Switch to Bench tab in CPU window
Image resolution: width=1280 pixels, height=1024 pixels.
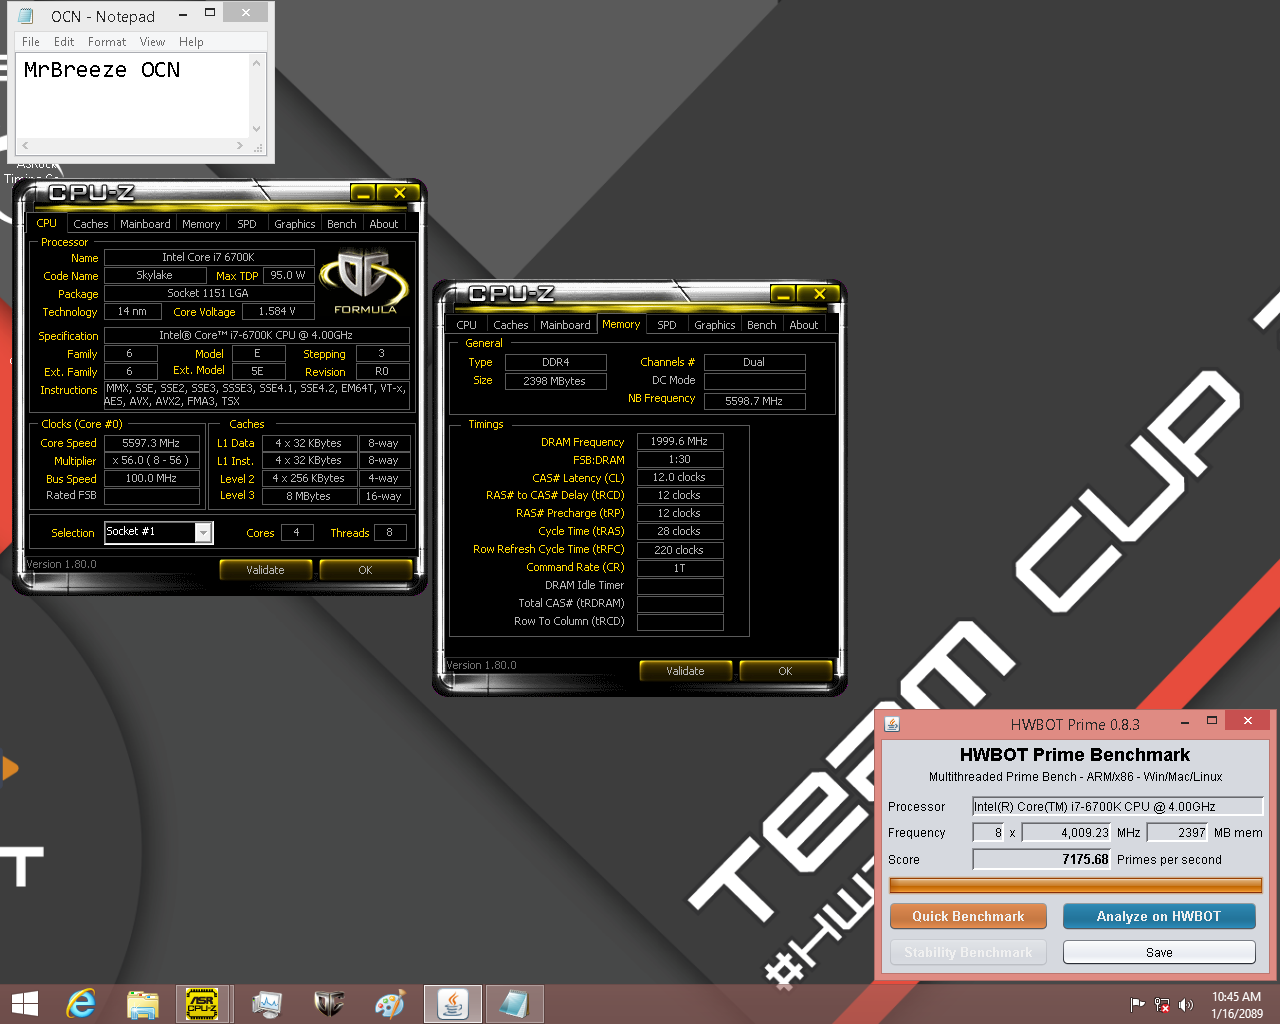point(342,224)
